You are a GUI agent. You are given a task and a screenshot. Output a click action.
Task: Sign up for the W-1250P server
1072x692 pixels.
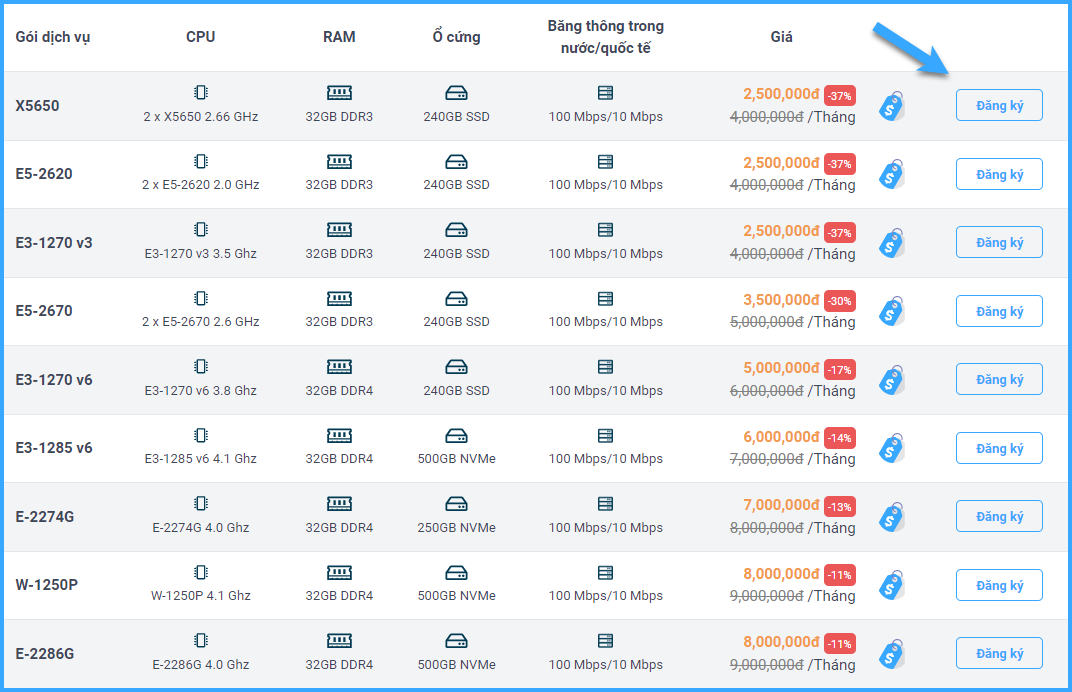click(999, 585)
